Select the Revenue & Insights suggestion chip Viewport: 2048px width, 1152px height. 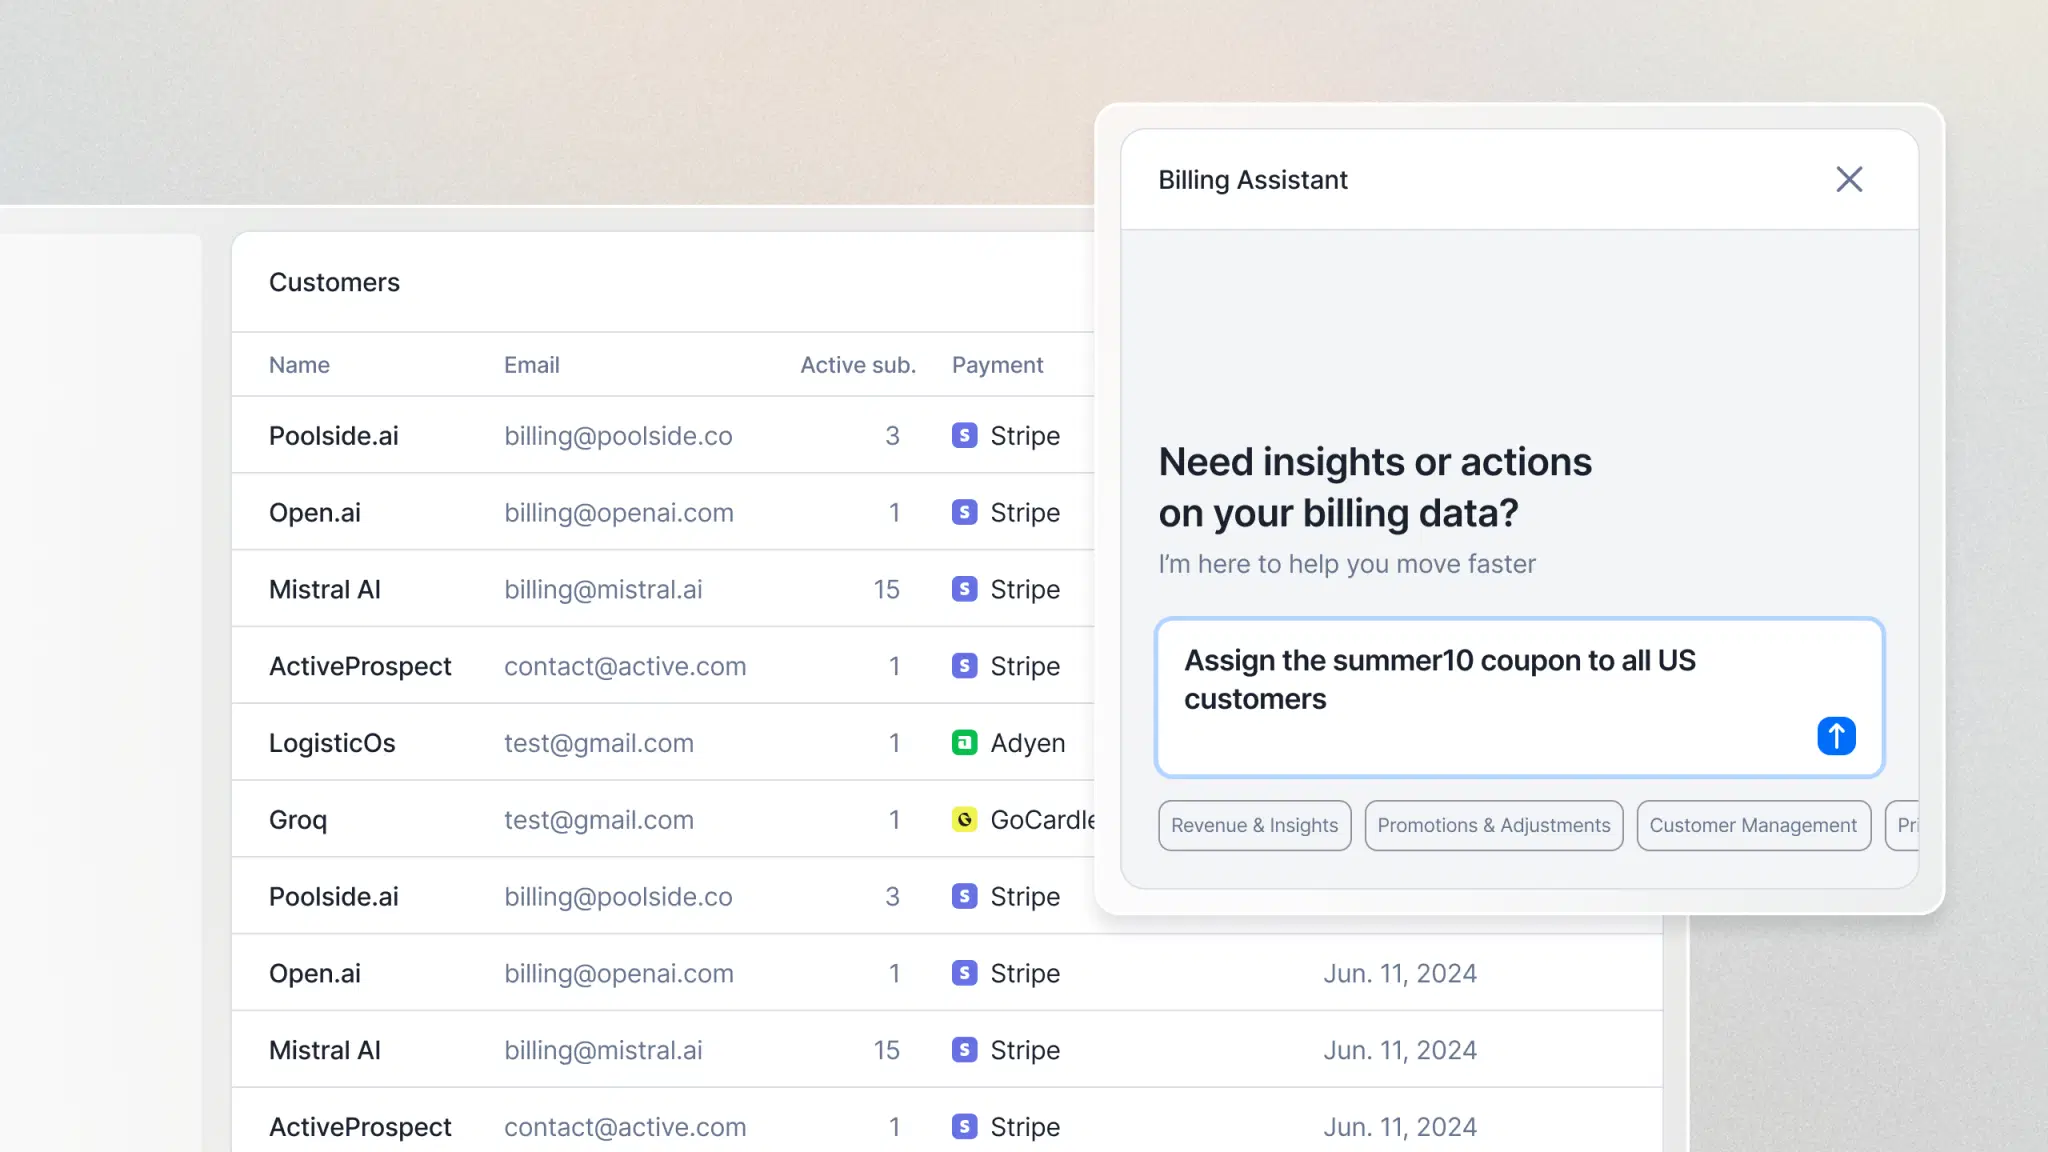point(1254,825)
